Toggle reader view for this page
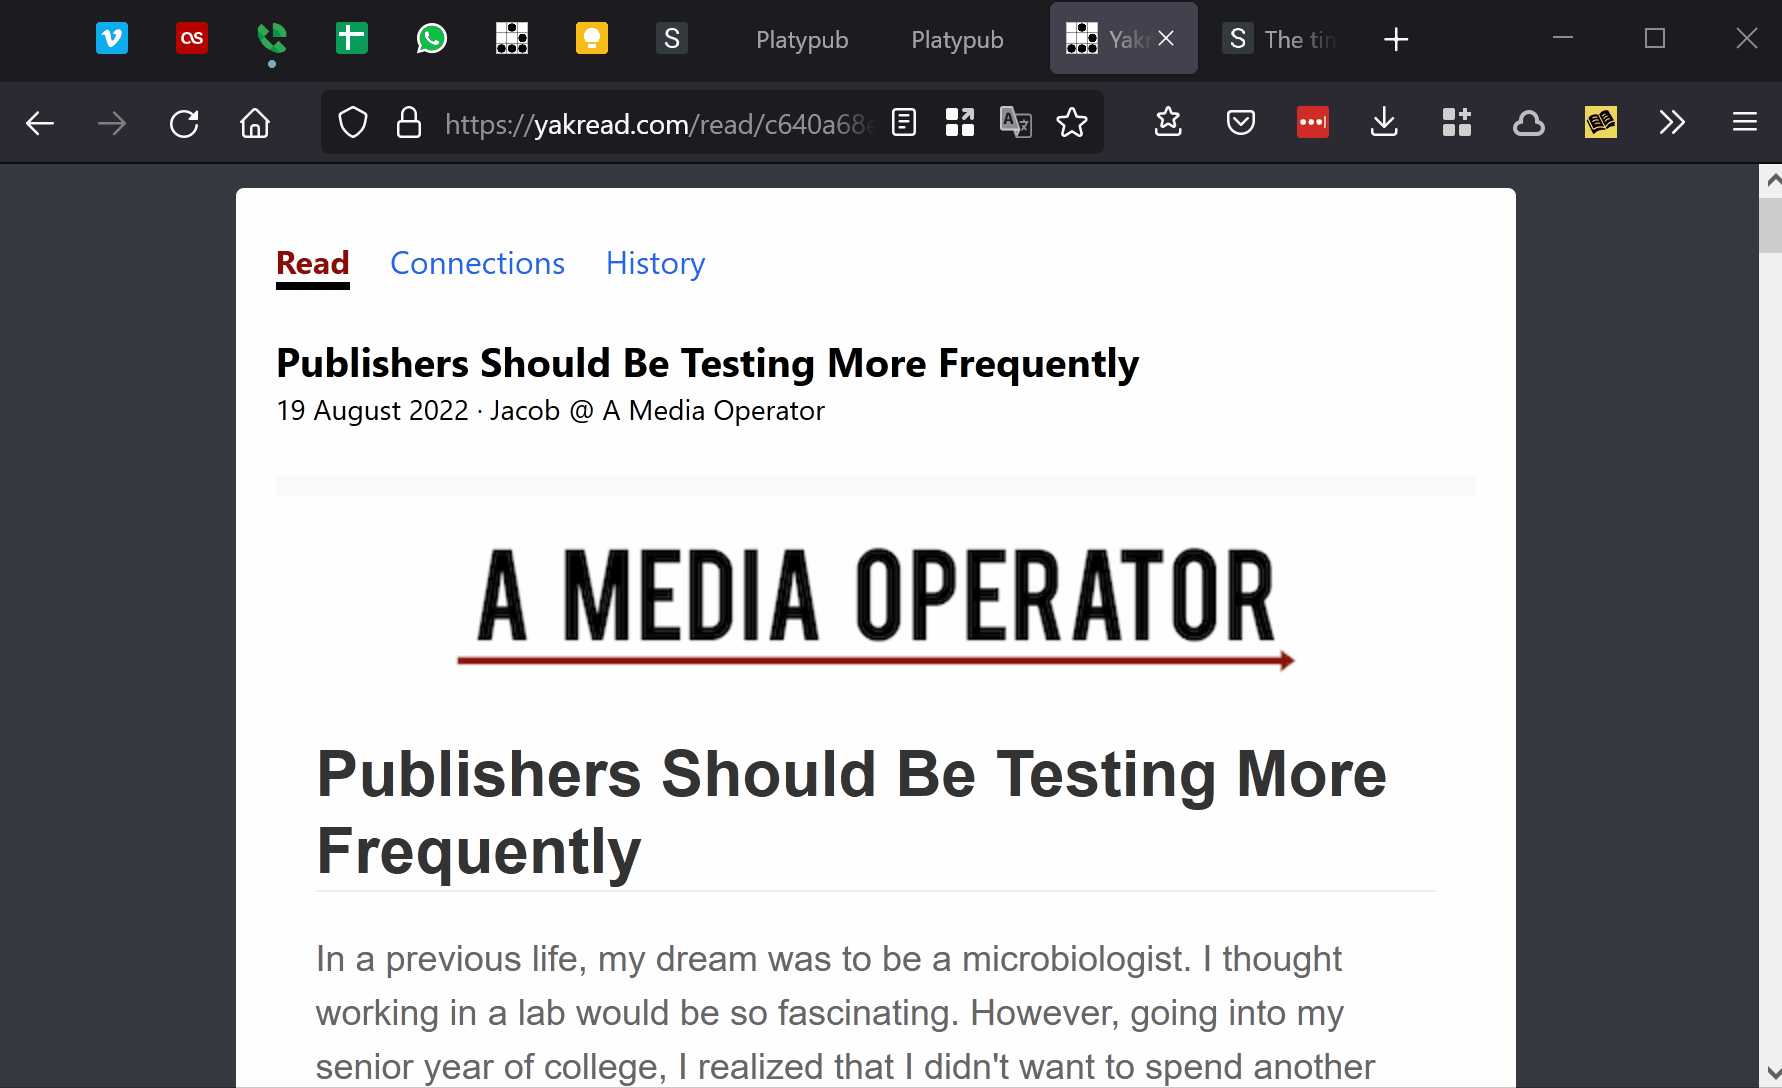This screenshot has height=1088, width=1782. (x=904, y=123)
